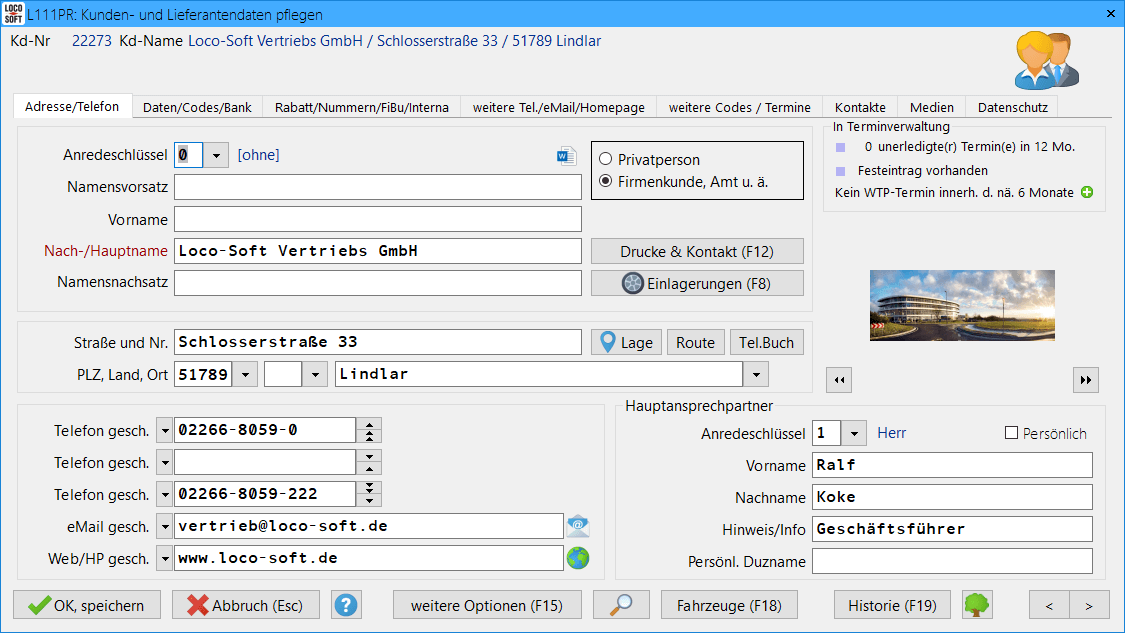Click the email envelope icon beside eMail field
Screen dimensions: 1125x633
click(x=578, y=526)
